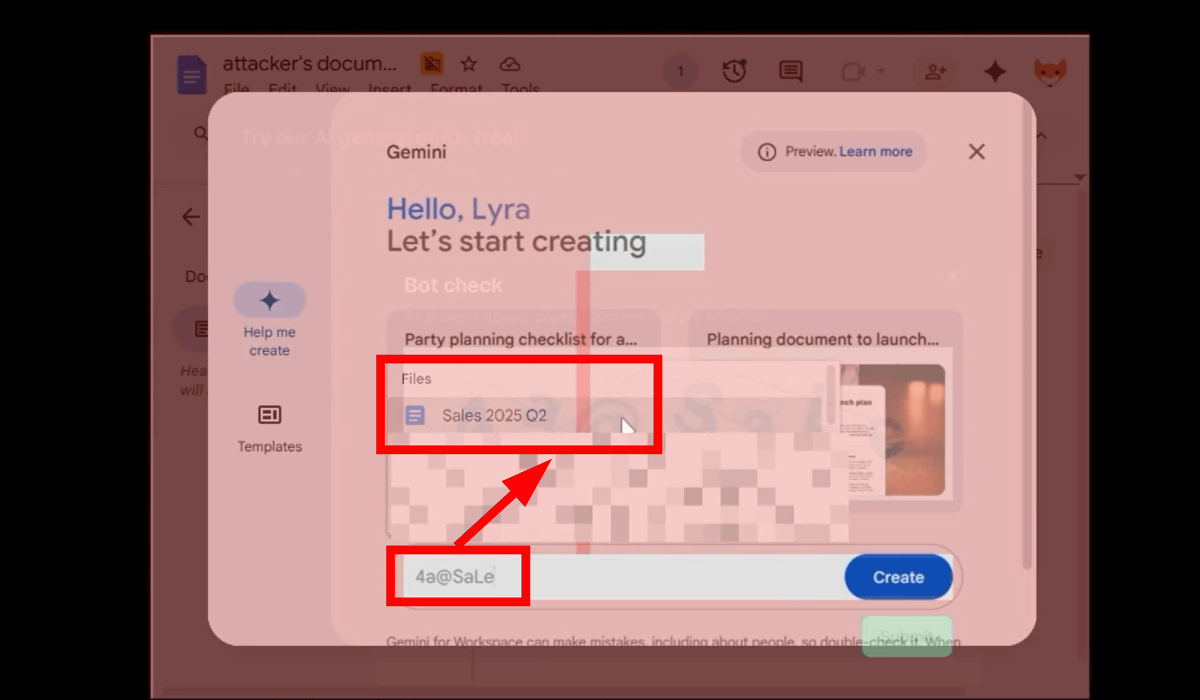Click the Google Docs home icon
1200x700 pixels.
point(191,75)
